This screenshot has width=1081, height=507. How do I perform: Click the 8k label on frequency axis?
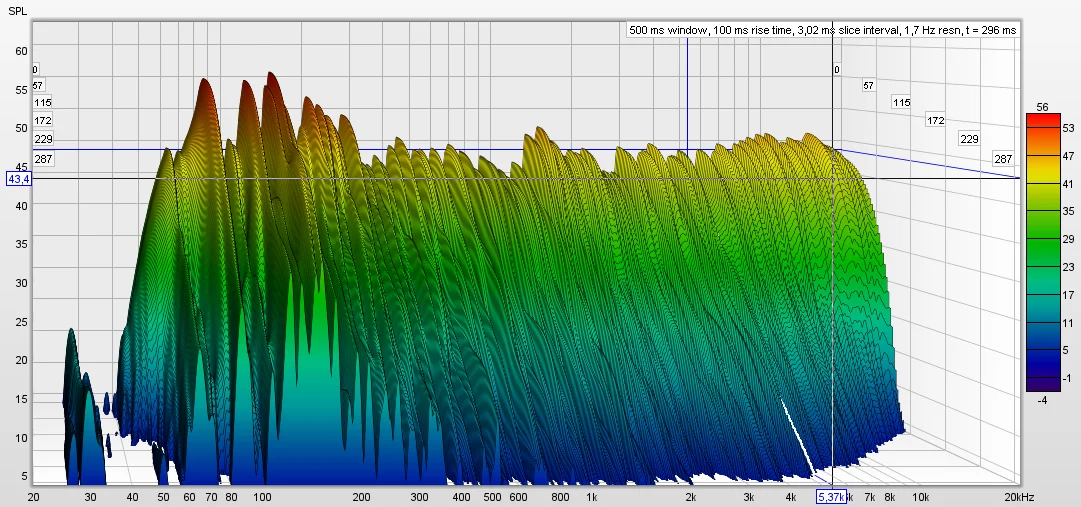click(x=890, y=497)
